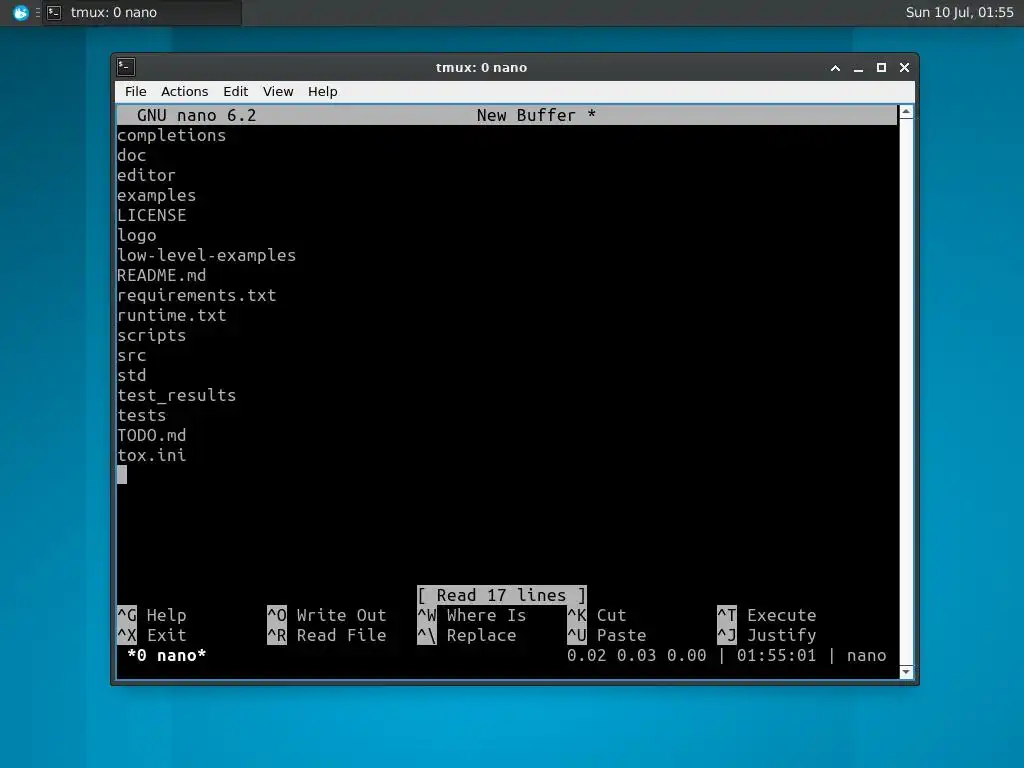Open the Actions menu

[184, 91]
